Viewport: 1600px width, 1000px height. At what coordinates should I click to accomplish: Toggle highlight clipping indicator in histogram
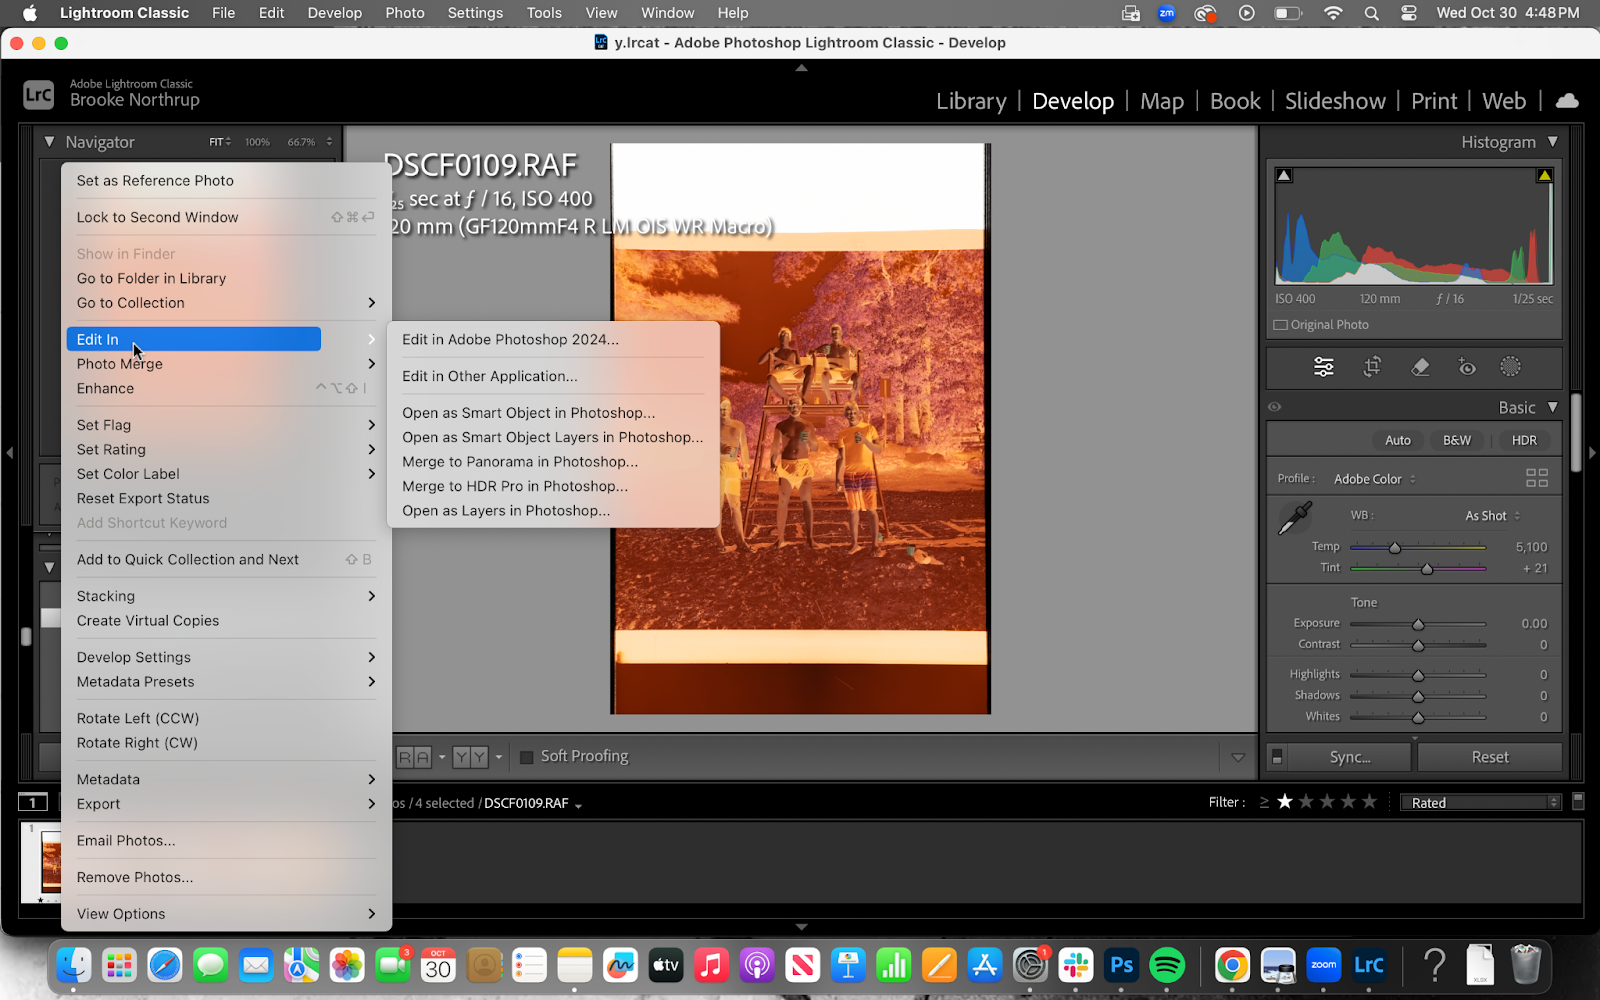[x=1545, y=176]
